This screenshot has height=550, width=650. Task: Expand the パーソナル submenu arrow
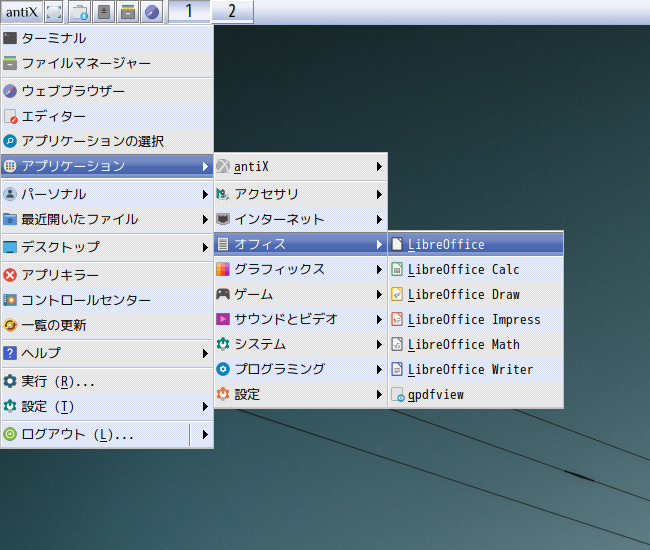205,194
